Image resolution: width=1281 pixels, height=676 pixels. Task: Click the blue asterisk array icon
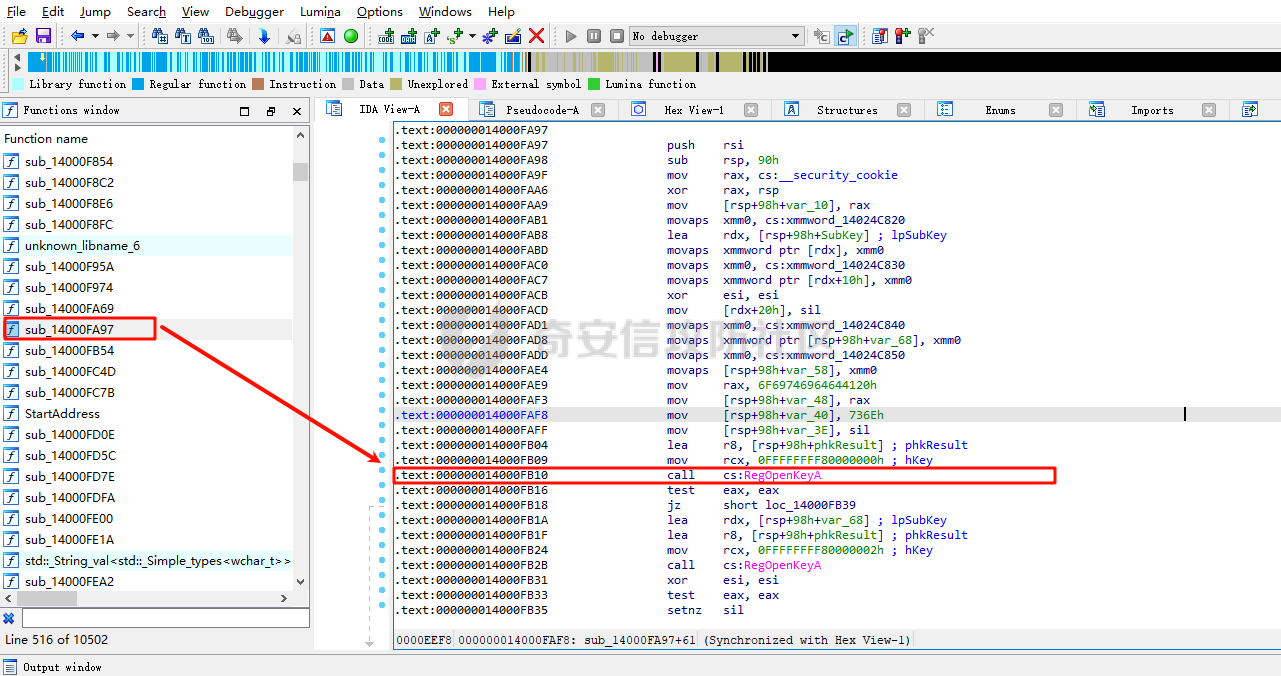point(490,36)
